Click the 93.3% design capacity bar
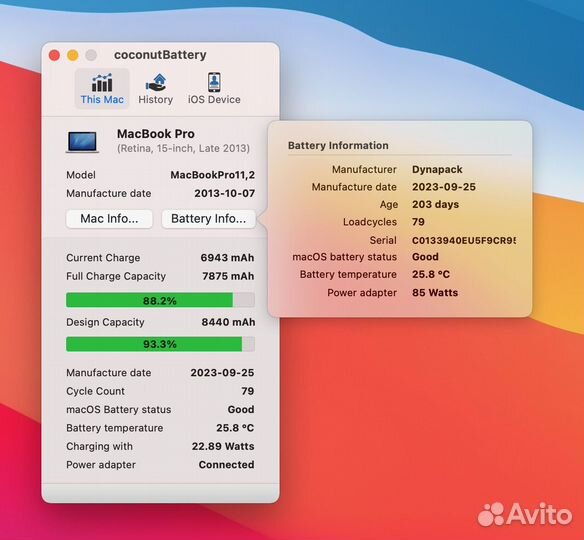 tap(161, 344)
